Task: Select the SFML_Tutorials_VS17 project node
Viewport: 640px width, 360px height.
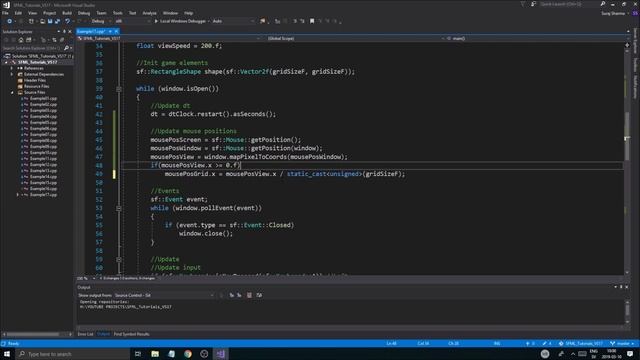Action: click(38, 62)
